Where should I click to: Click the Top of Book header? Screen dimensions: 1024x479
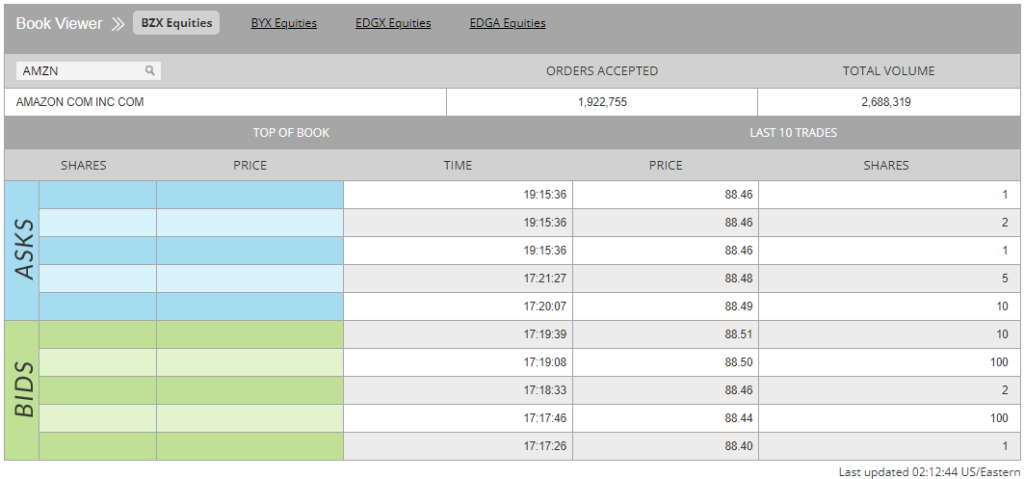click(x=291, y=133)
